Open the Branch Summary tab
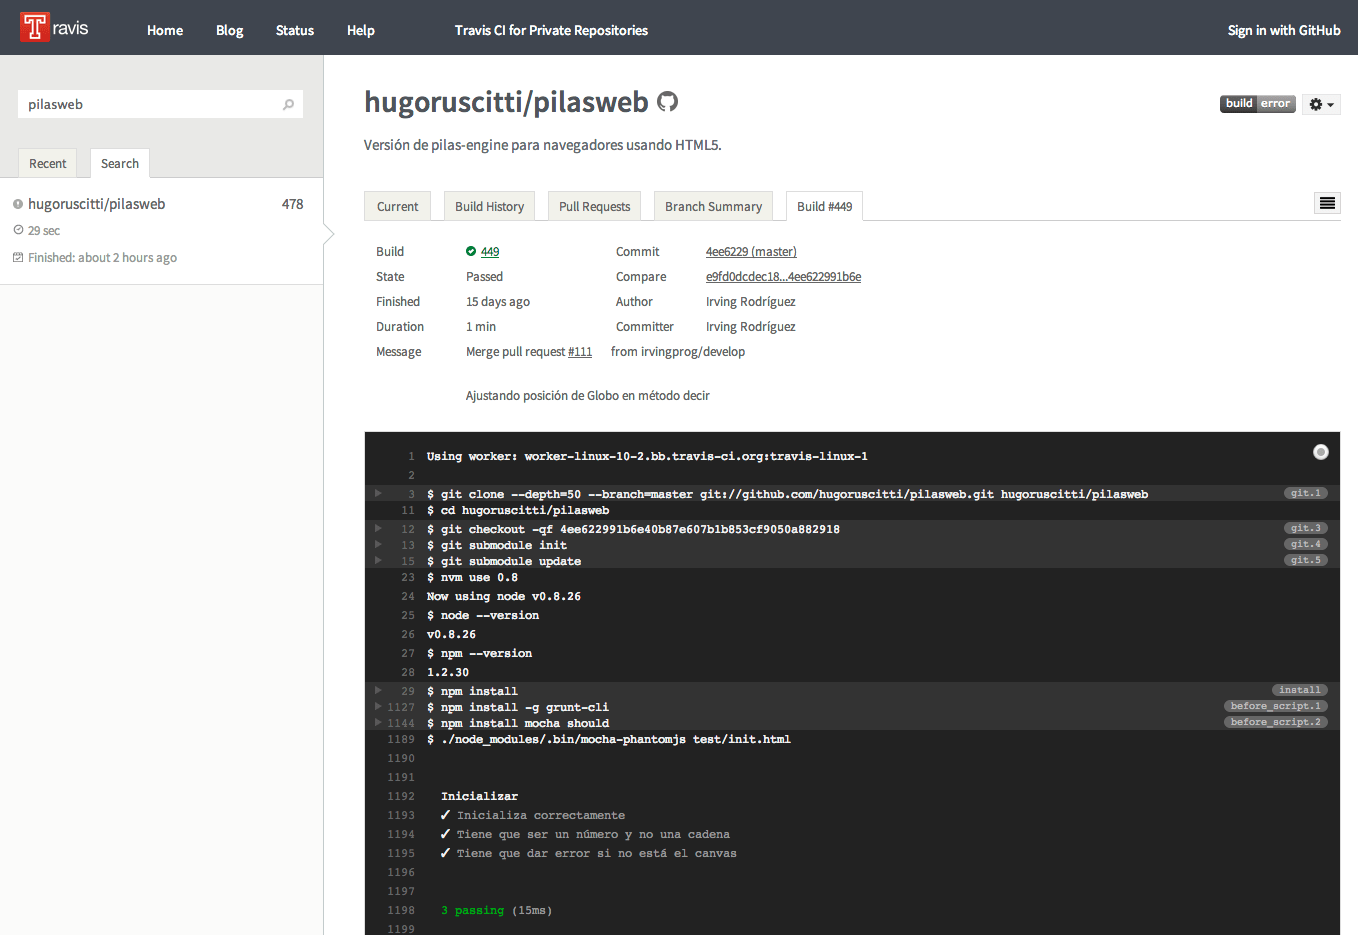 click(714, 206)
